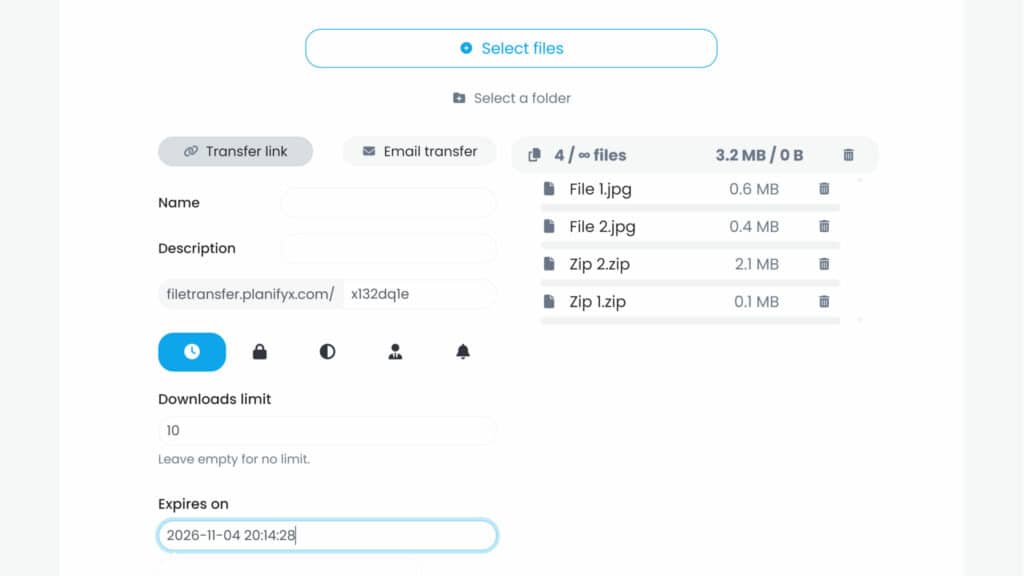Viewport: 1024px width, 576px height.
Task: Open the password lock settings tab
Action: [260, 352]
